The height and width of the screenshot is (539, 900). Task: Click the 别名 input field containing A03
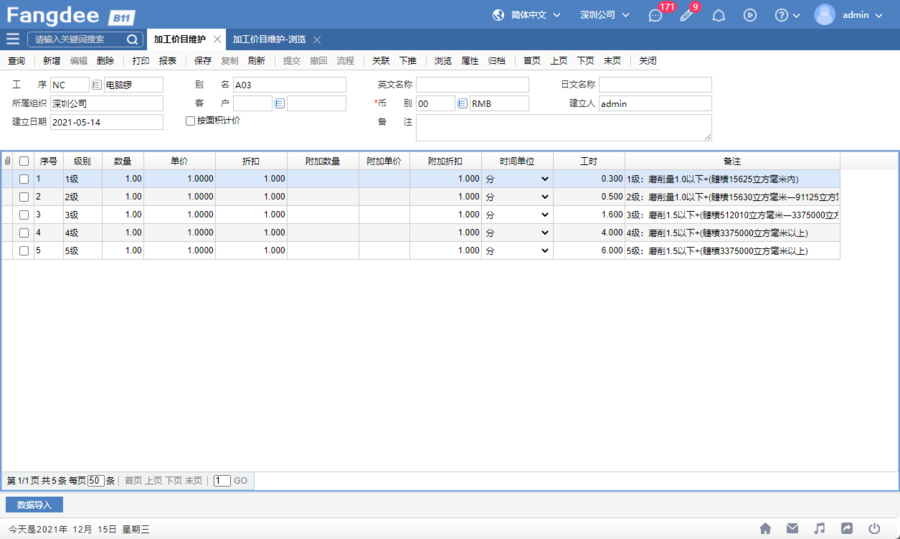click(x=289, y=85)
